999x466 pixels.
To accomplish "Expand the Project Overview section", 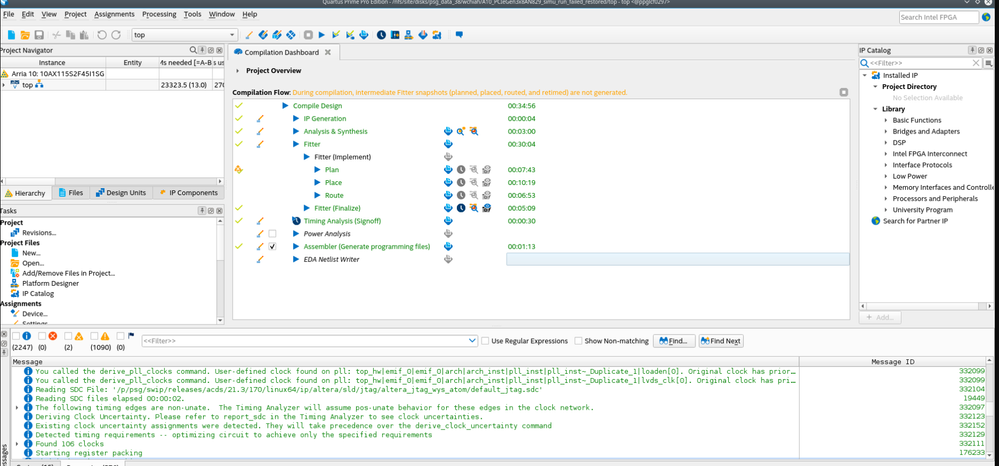I will coord(238,71).
